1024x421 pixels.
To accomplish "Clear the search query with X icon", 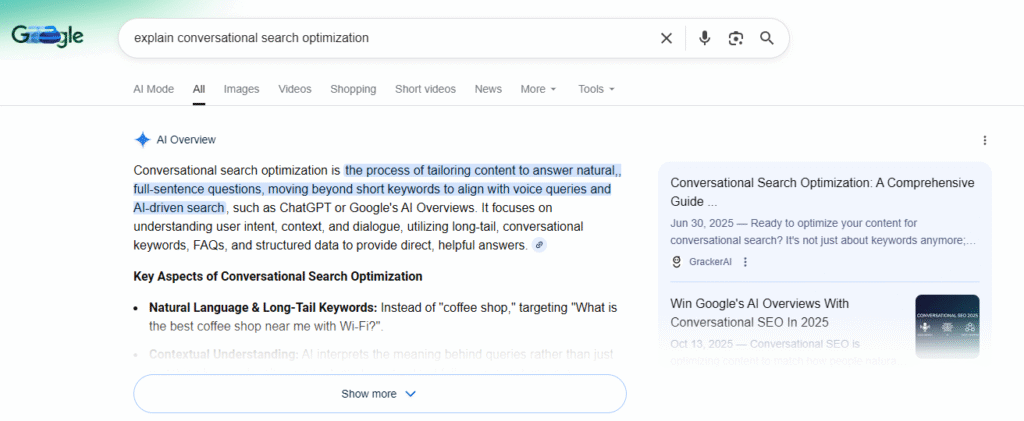I will coord(666,38).
